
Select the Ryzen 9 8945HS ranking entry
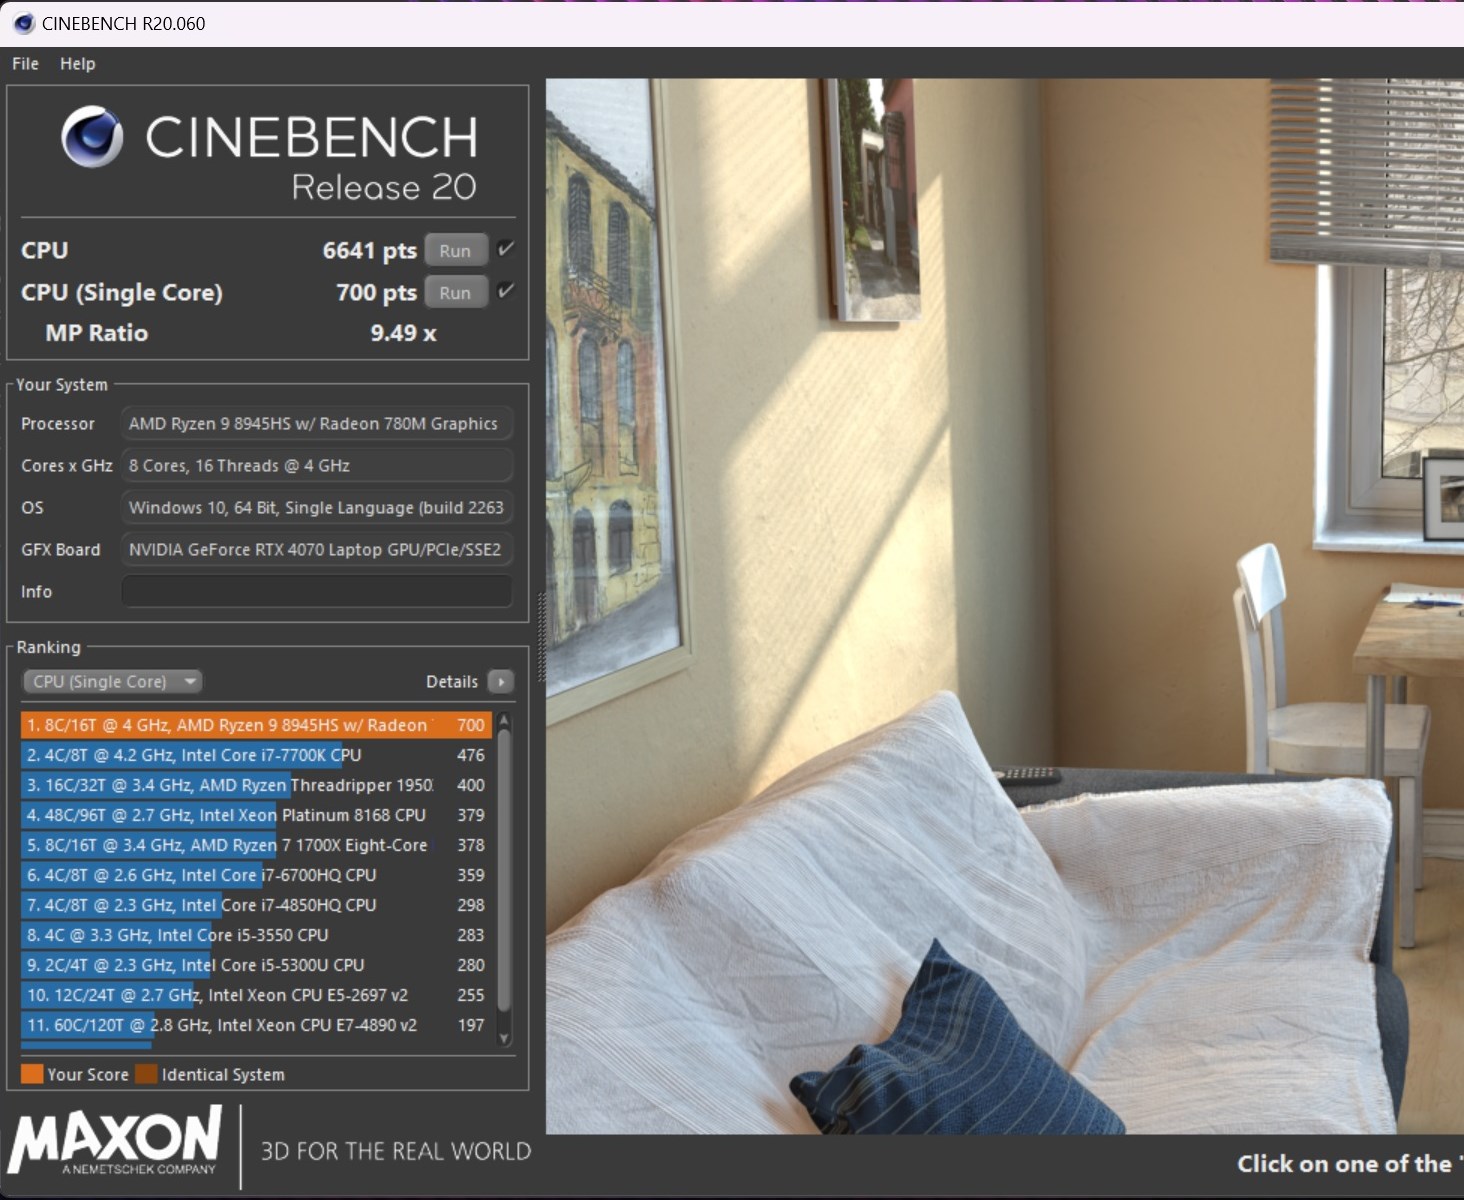255,725
